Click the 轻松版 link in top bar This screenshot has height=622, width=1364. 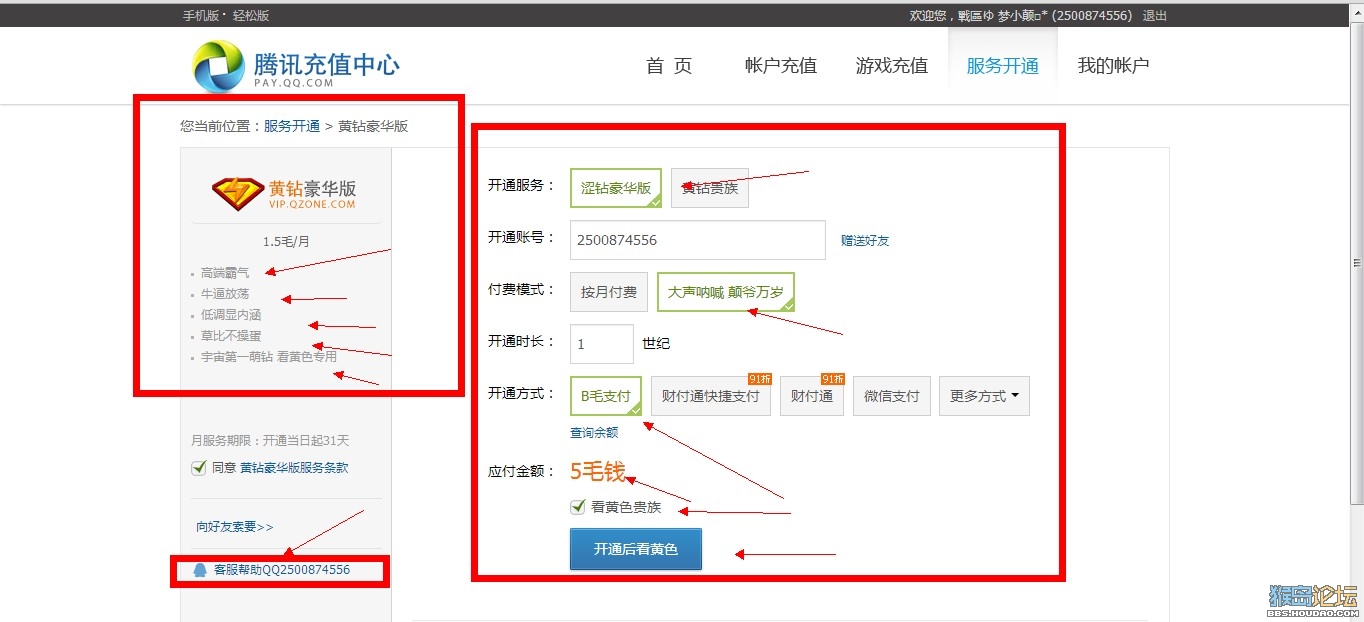[251, 16]
